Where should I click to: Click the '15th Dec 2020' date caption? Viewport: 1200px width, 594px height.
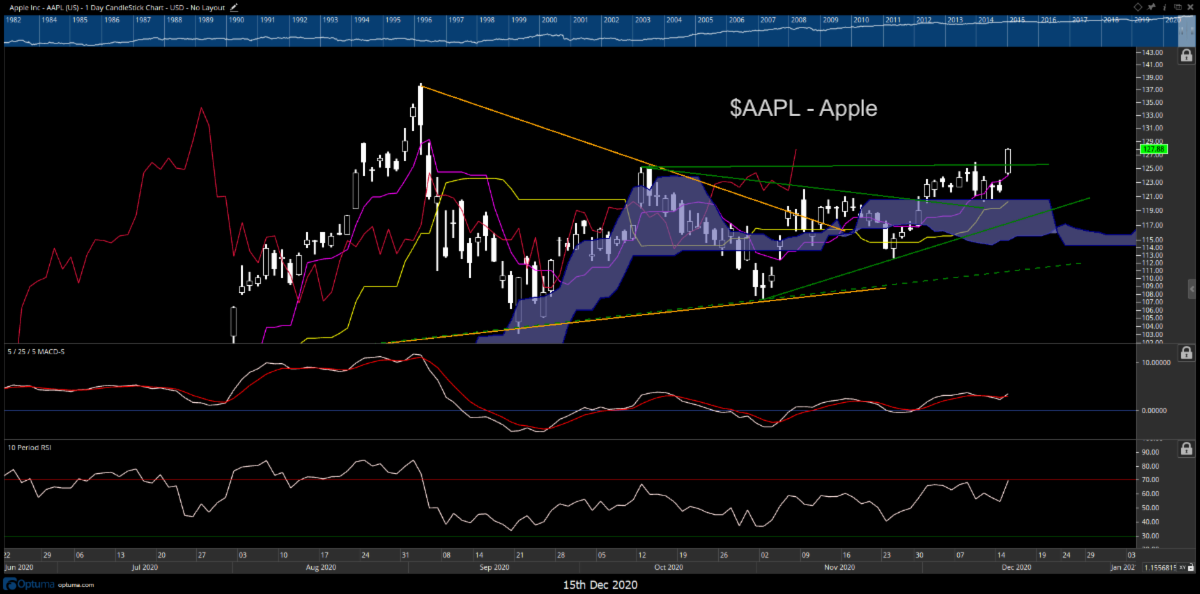(600, 583)
